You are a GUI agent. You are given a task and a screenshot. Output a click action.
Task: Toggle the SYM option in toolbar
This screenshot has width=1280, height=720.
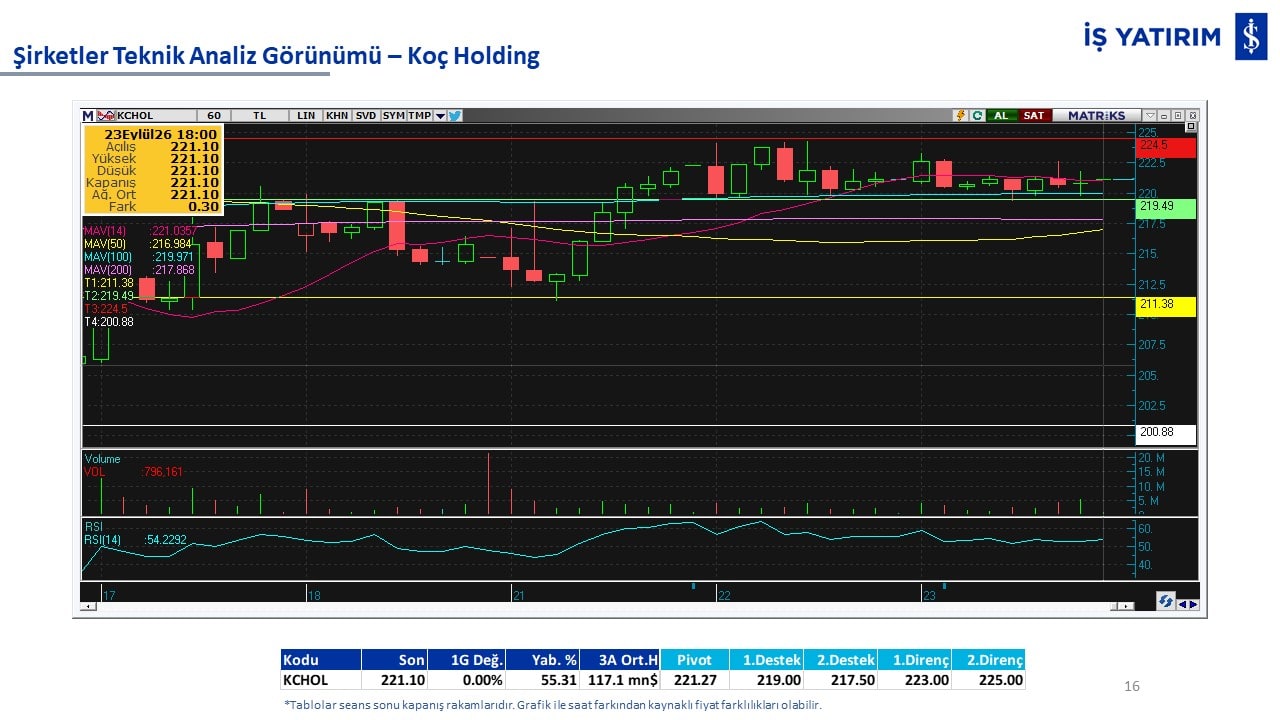pos(394,116)
